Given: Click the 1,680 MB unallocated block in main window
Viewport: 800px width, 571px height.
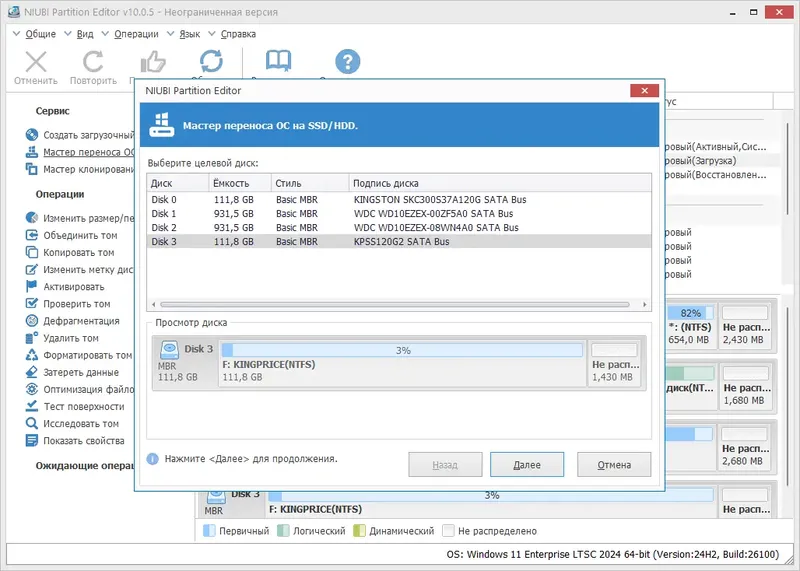Looking at the screenshot, I should tap(745, 387).
